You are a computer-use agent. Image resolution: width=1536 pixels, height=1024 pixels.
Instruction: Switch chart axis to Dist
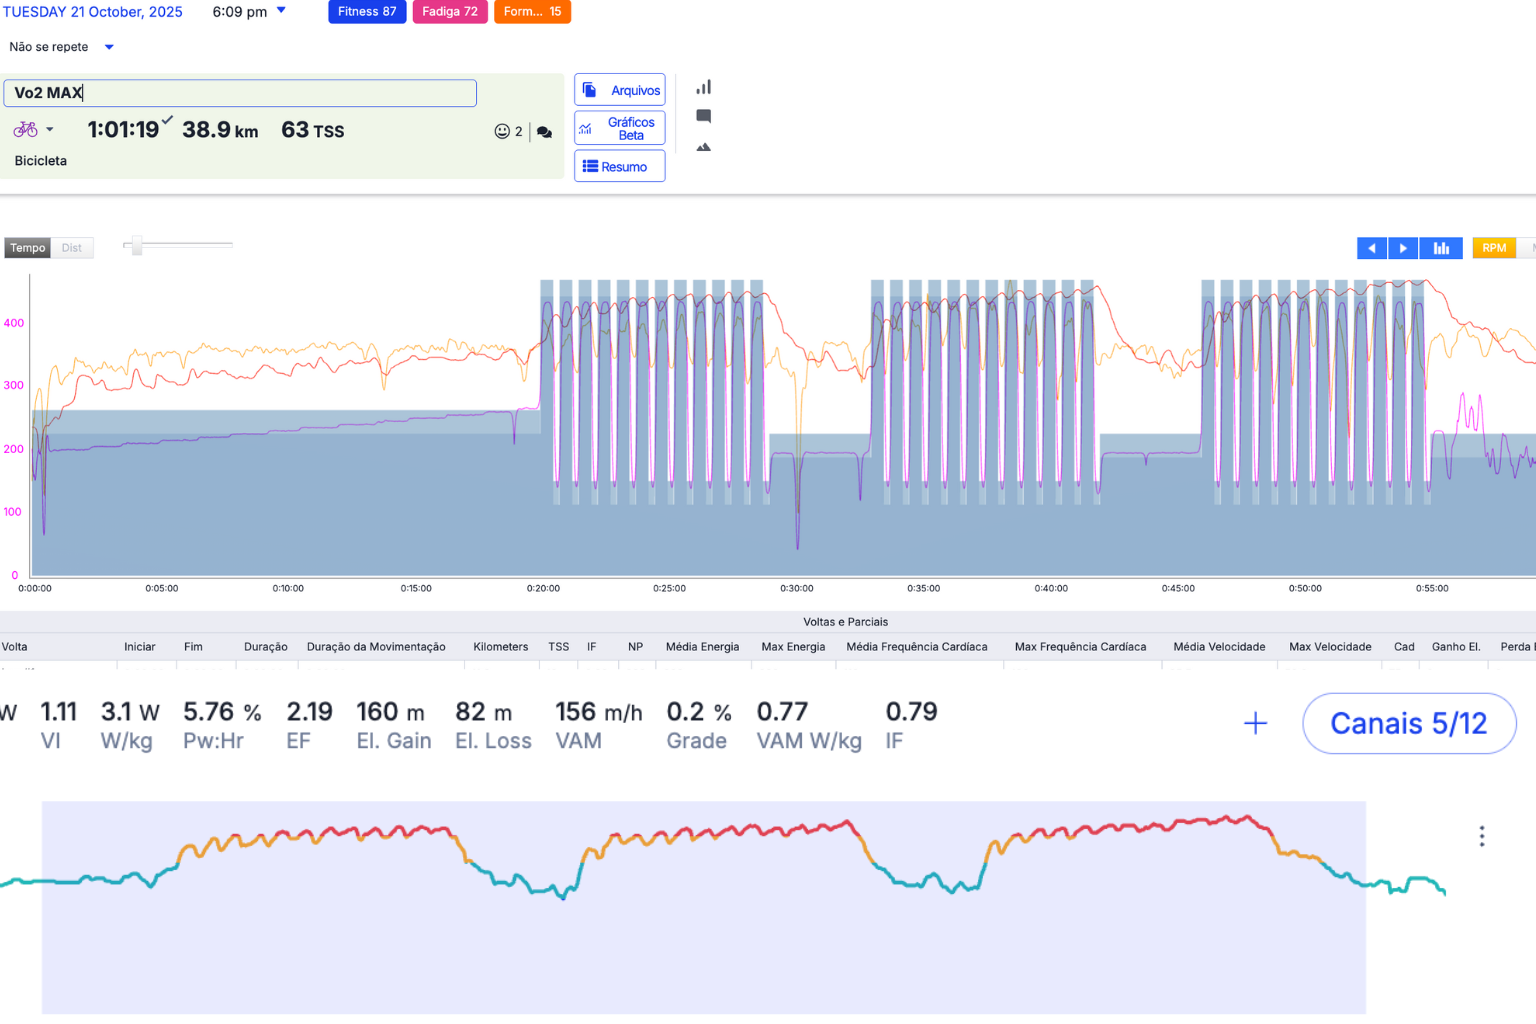tap(72, 248)
